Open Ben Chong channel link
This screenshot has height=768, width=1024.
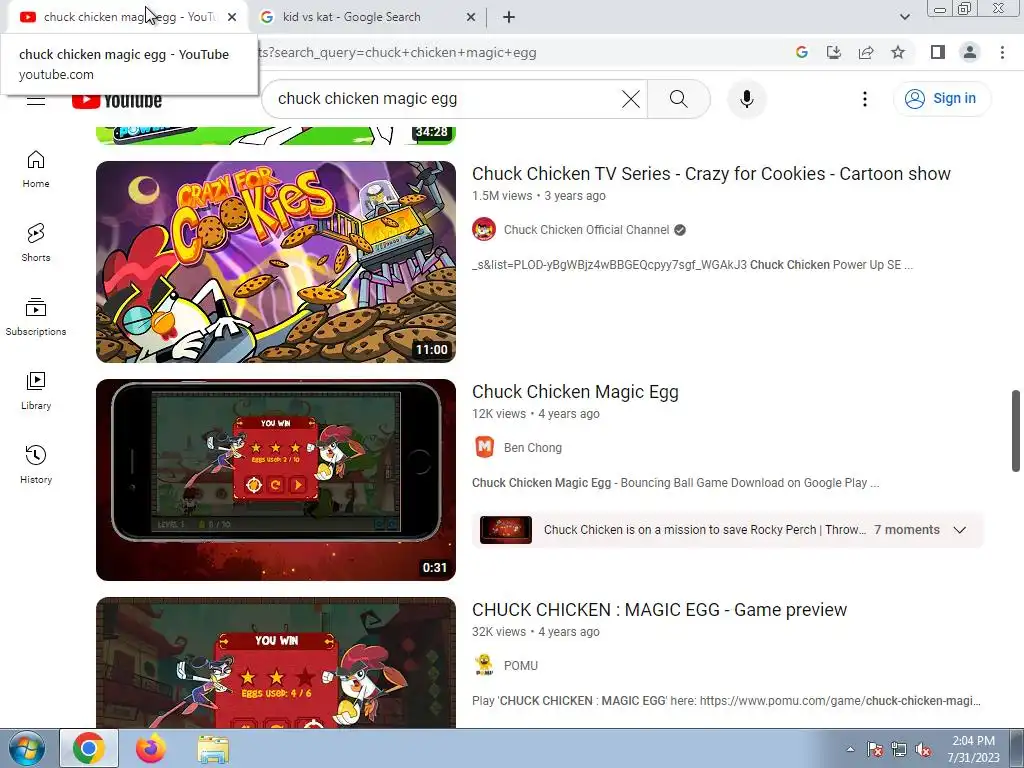(x=533, y=447)
